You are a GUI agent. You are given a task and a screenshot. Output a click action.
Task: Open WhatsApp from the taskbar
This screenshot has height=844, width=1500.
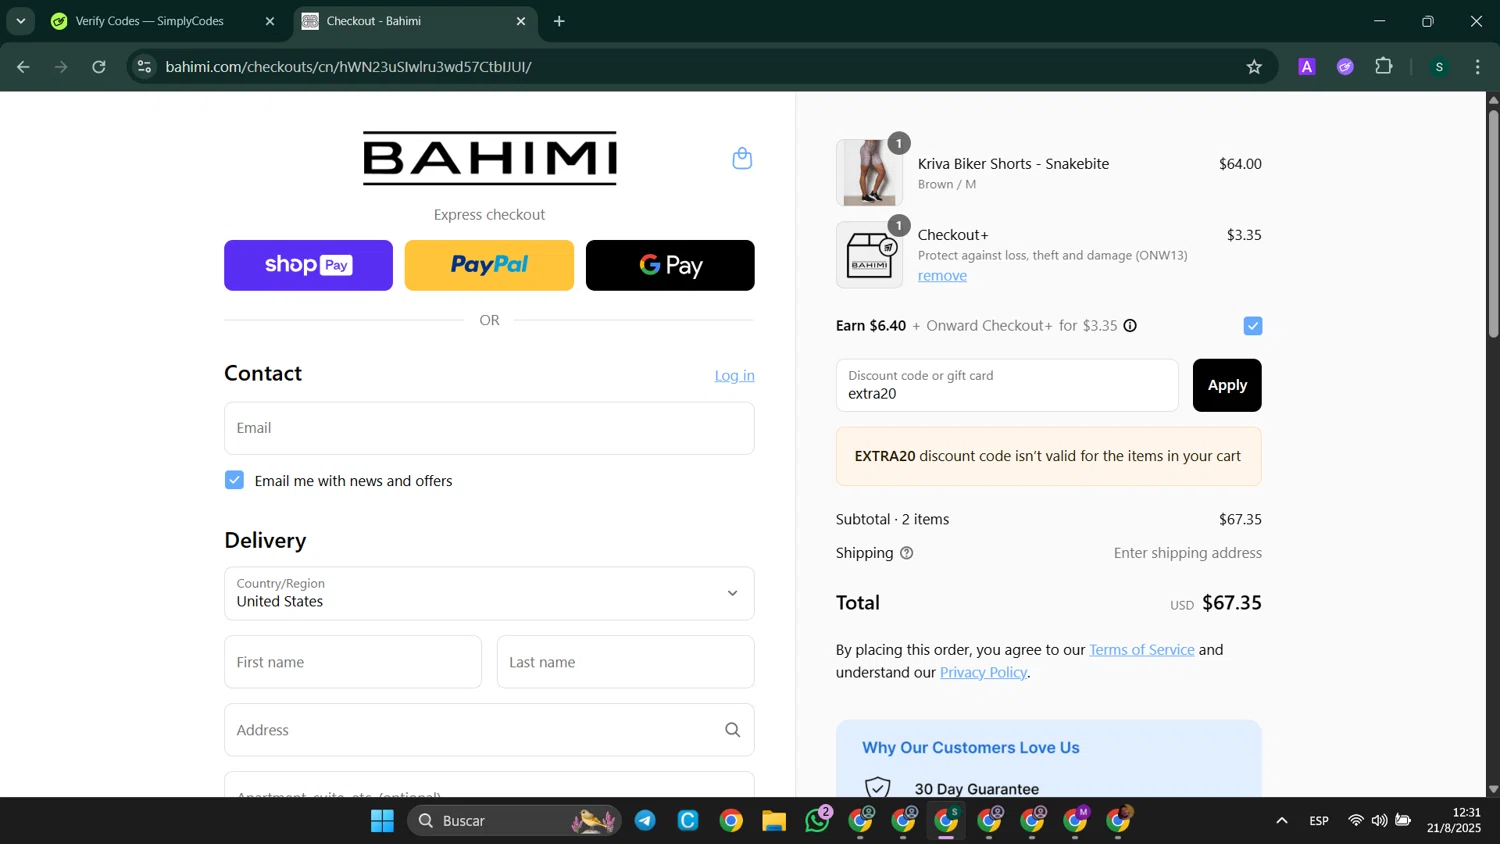[x=818, y=821]
